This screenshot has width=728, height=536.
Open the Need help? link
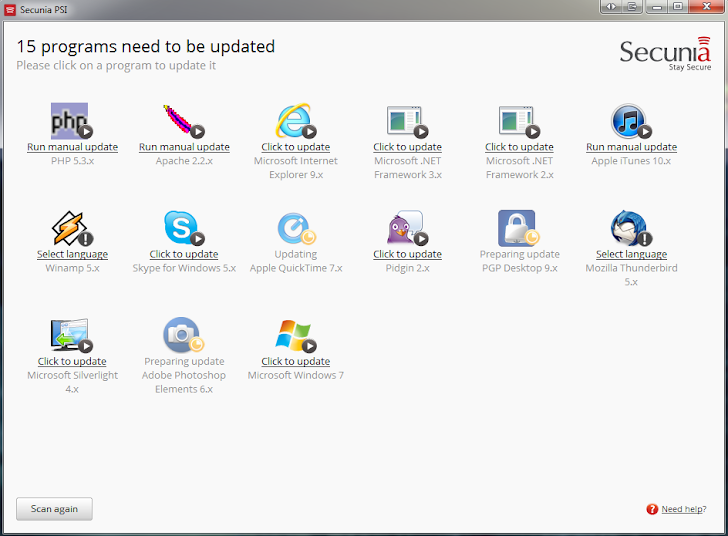point(684,510)
